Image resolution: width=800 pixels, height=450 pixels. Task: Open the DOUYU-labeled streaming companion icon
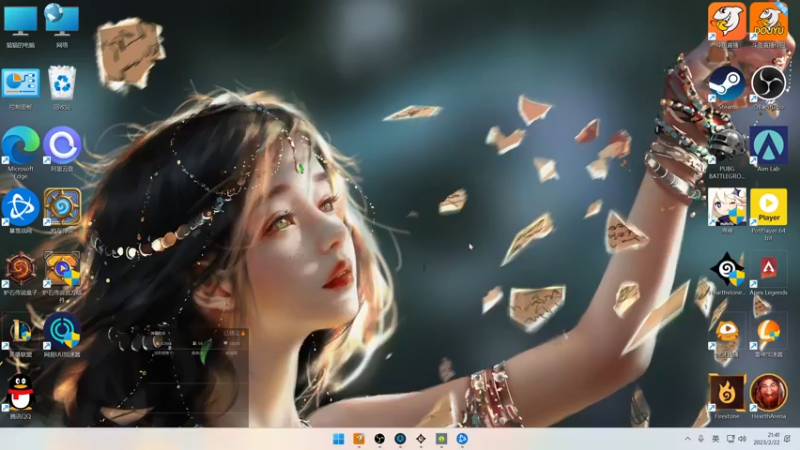click(768, 21)
